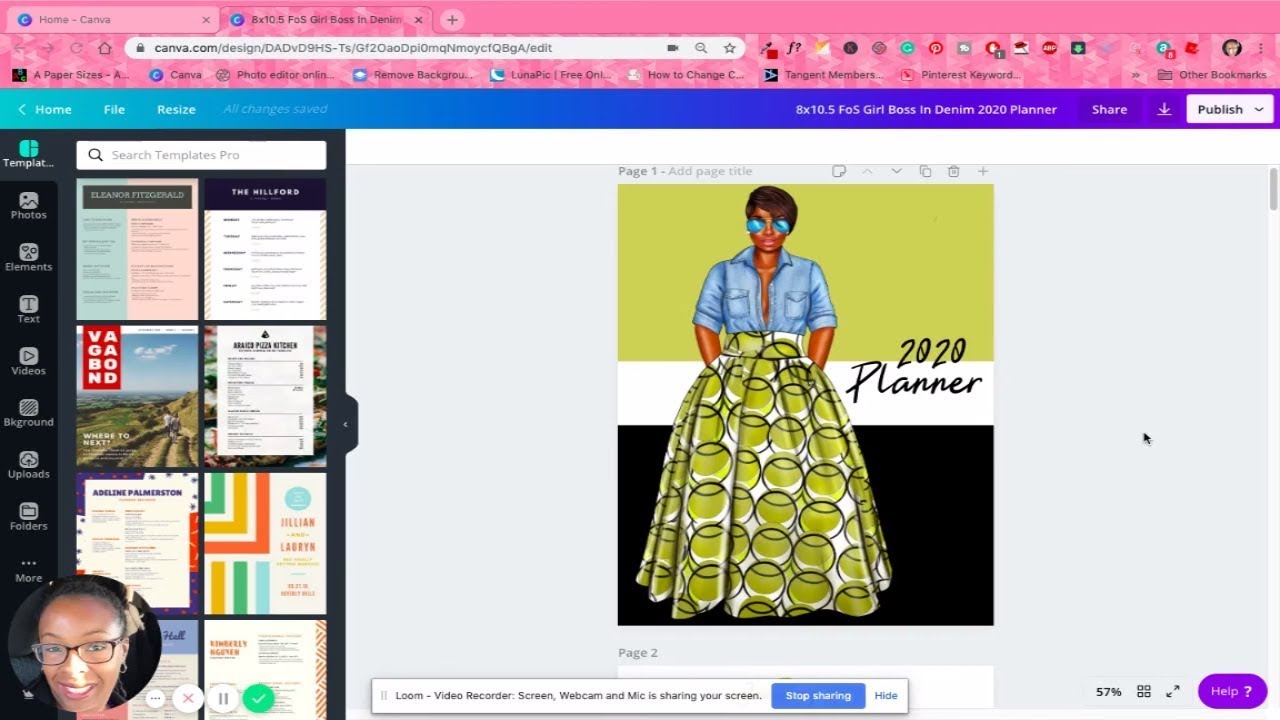The width and height of the screenshot is (1280, 720).
Task: Finish Loom recording with green checkmark
Action: [x=259, y=699]
